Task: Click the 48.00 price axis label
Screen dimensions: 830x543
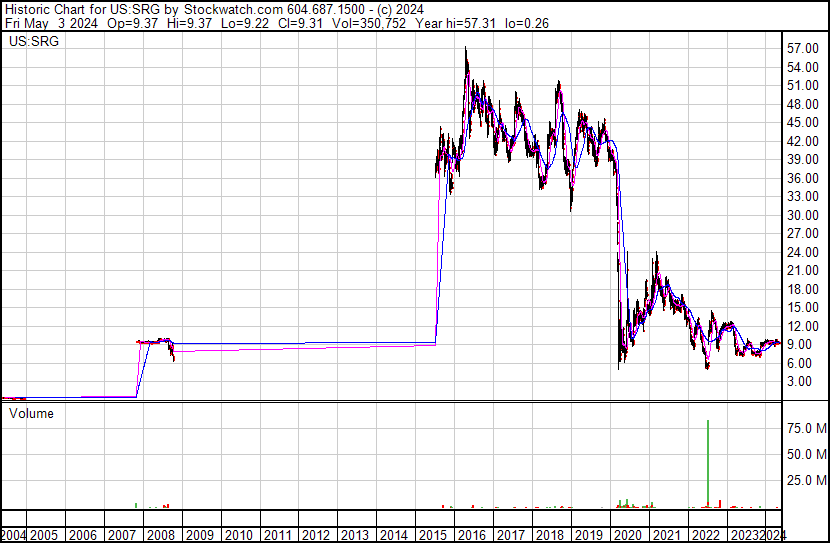Action: pyautogui.click(x=803, y=104)
